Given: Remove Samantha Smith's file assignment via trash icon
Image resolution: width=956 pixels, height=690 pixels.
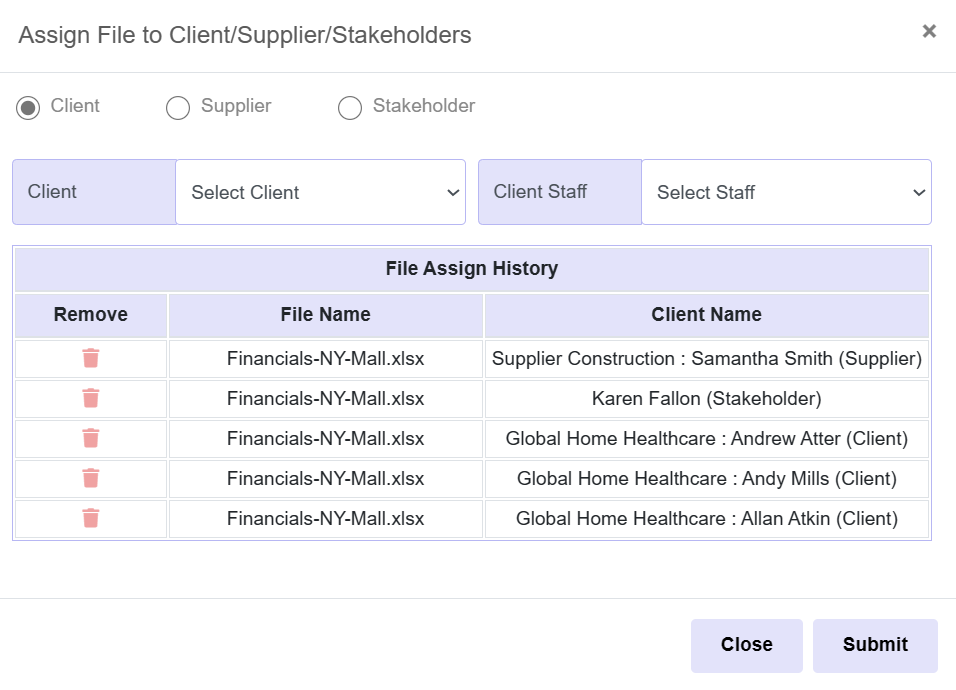Looking at the screenshot, I should [89, 358].
